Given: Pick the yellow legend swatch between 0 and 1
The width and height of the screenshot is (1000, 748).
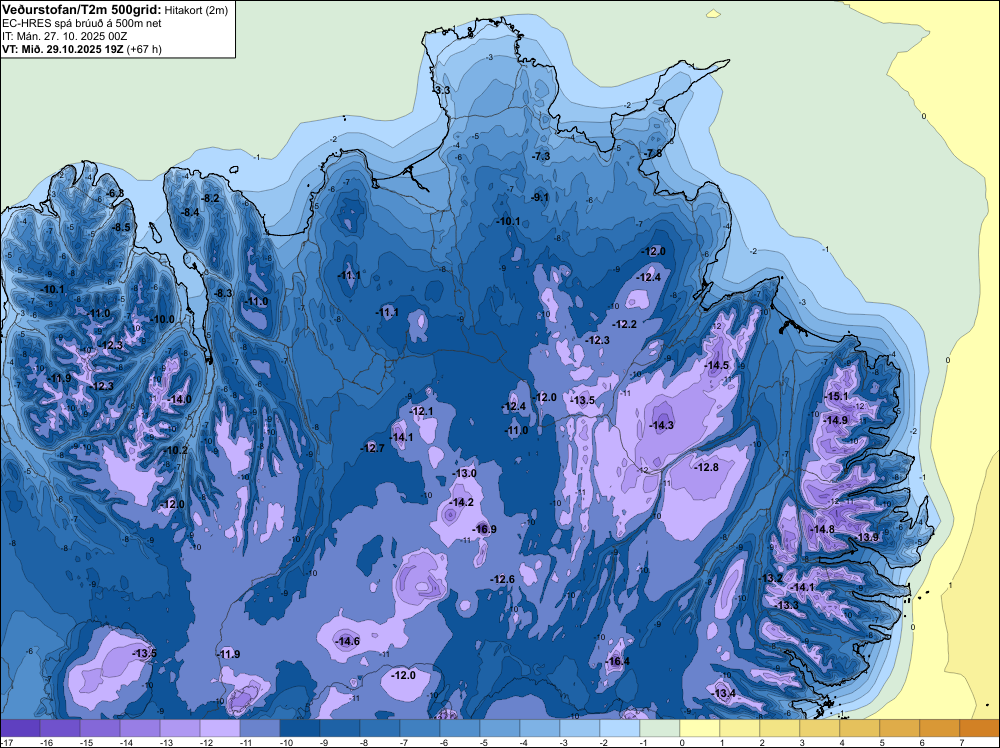Looking at the screenshot, I should (x=700, y=728).
